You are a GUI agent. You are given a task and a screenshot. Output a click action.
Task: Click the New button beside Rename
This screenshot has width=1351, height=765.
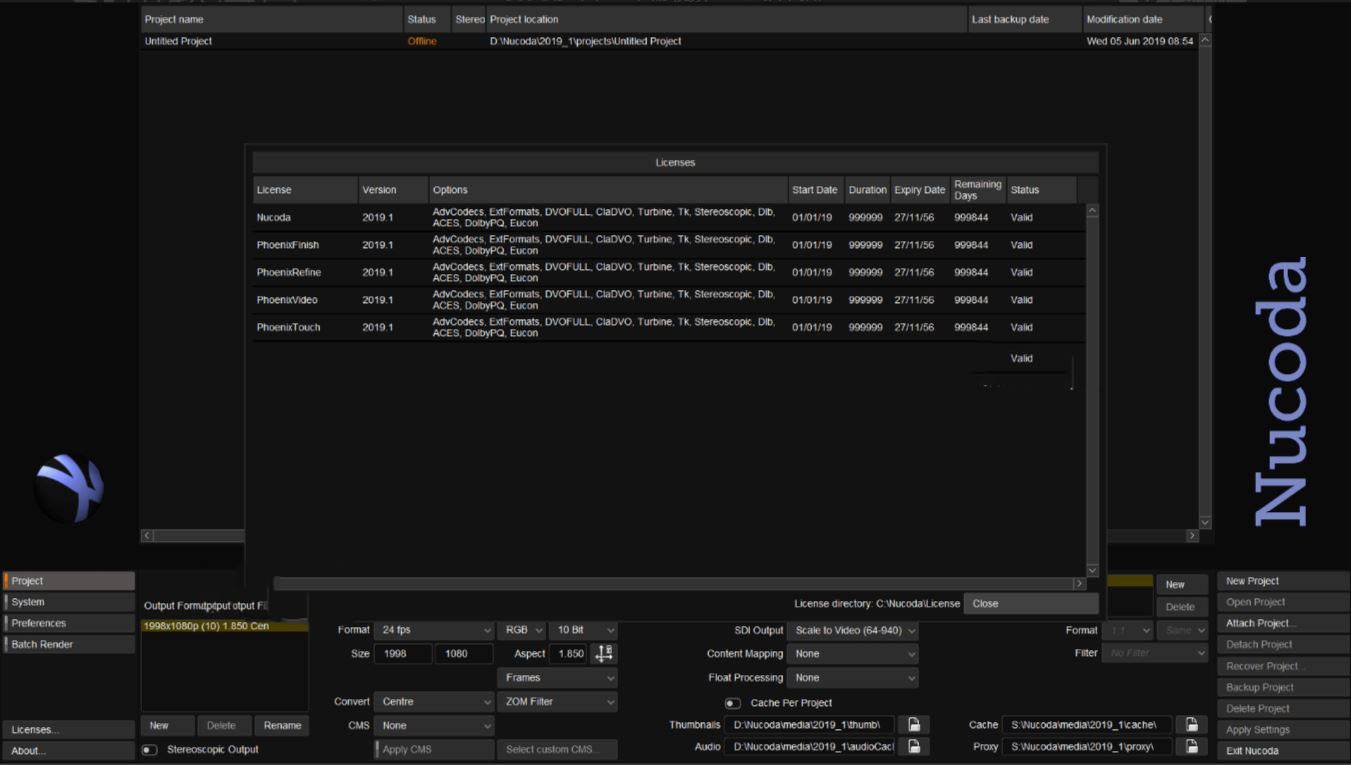click(168, 726)
